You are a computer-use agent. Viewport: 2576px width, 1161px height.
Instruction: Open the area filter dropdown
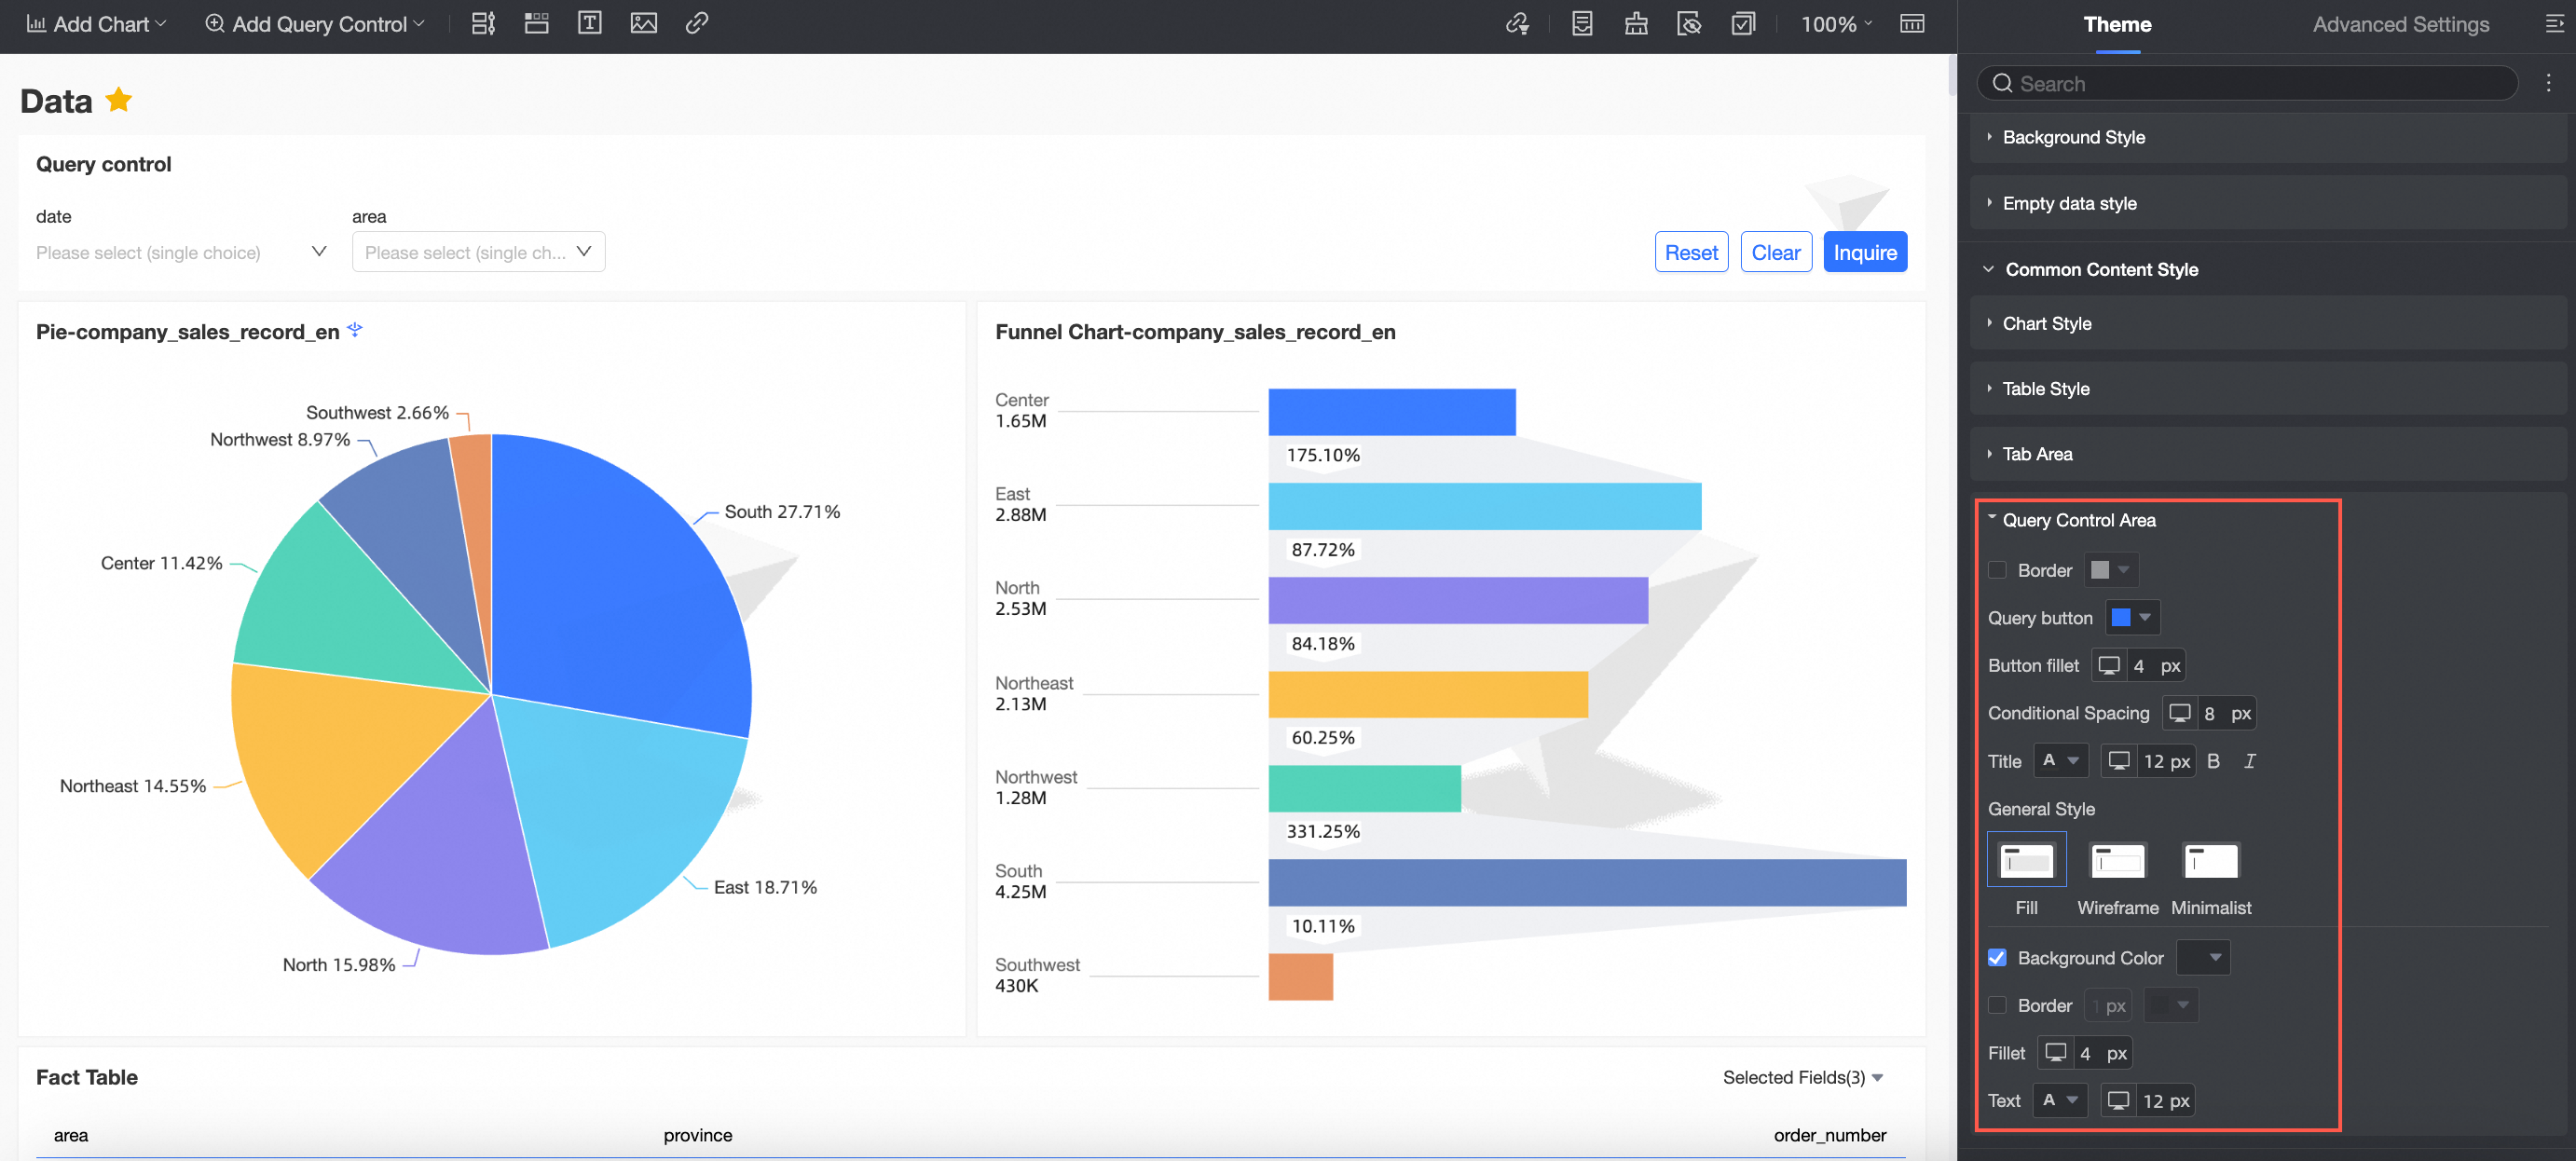(x=478, y=252)
